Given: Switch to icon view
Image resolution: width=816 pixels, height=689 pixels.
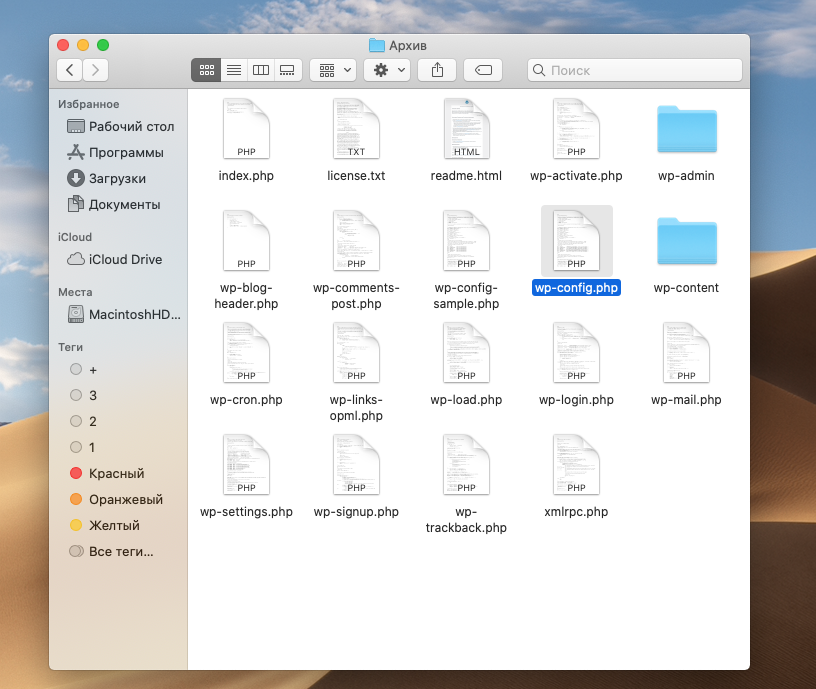Looking at the screenshot, I should pyautogui.click(x=207, y=70).
